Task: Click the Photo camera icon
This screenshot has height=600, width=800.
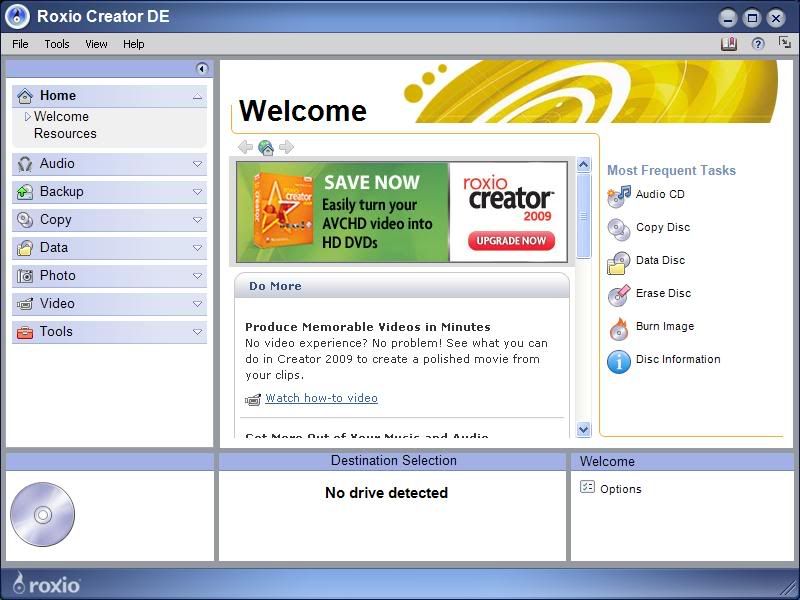Action: 24,276
